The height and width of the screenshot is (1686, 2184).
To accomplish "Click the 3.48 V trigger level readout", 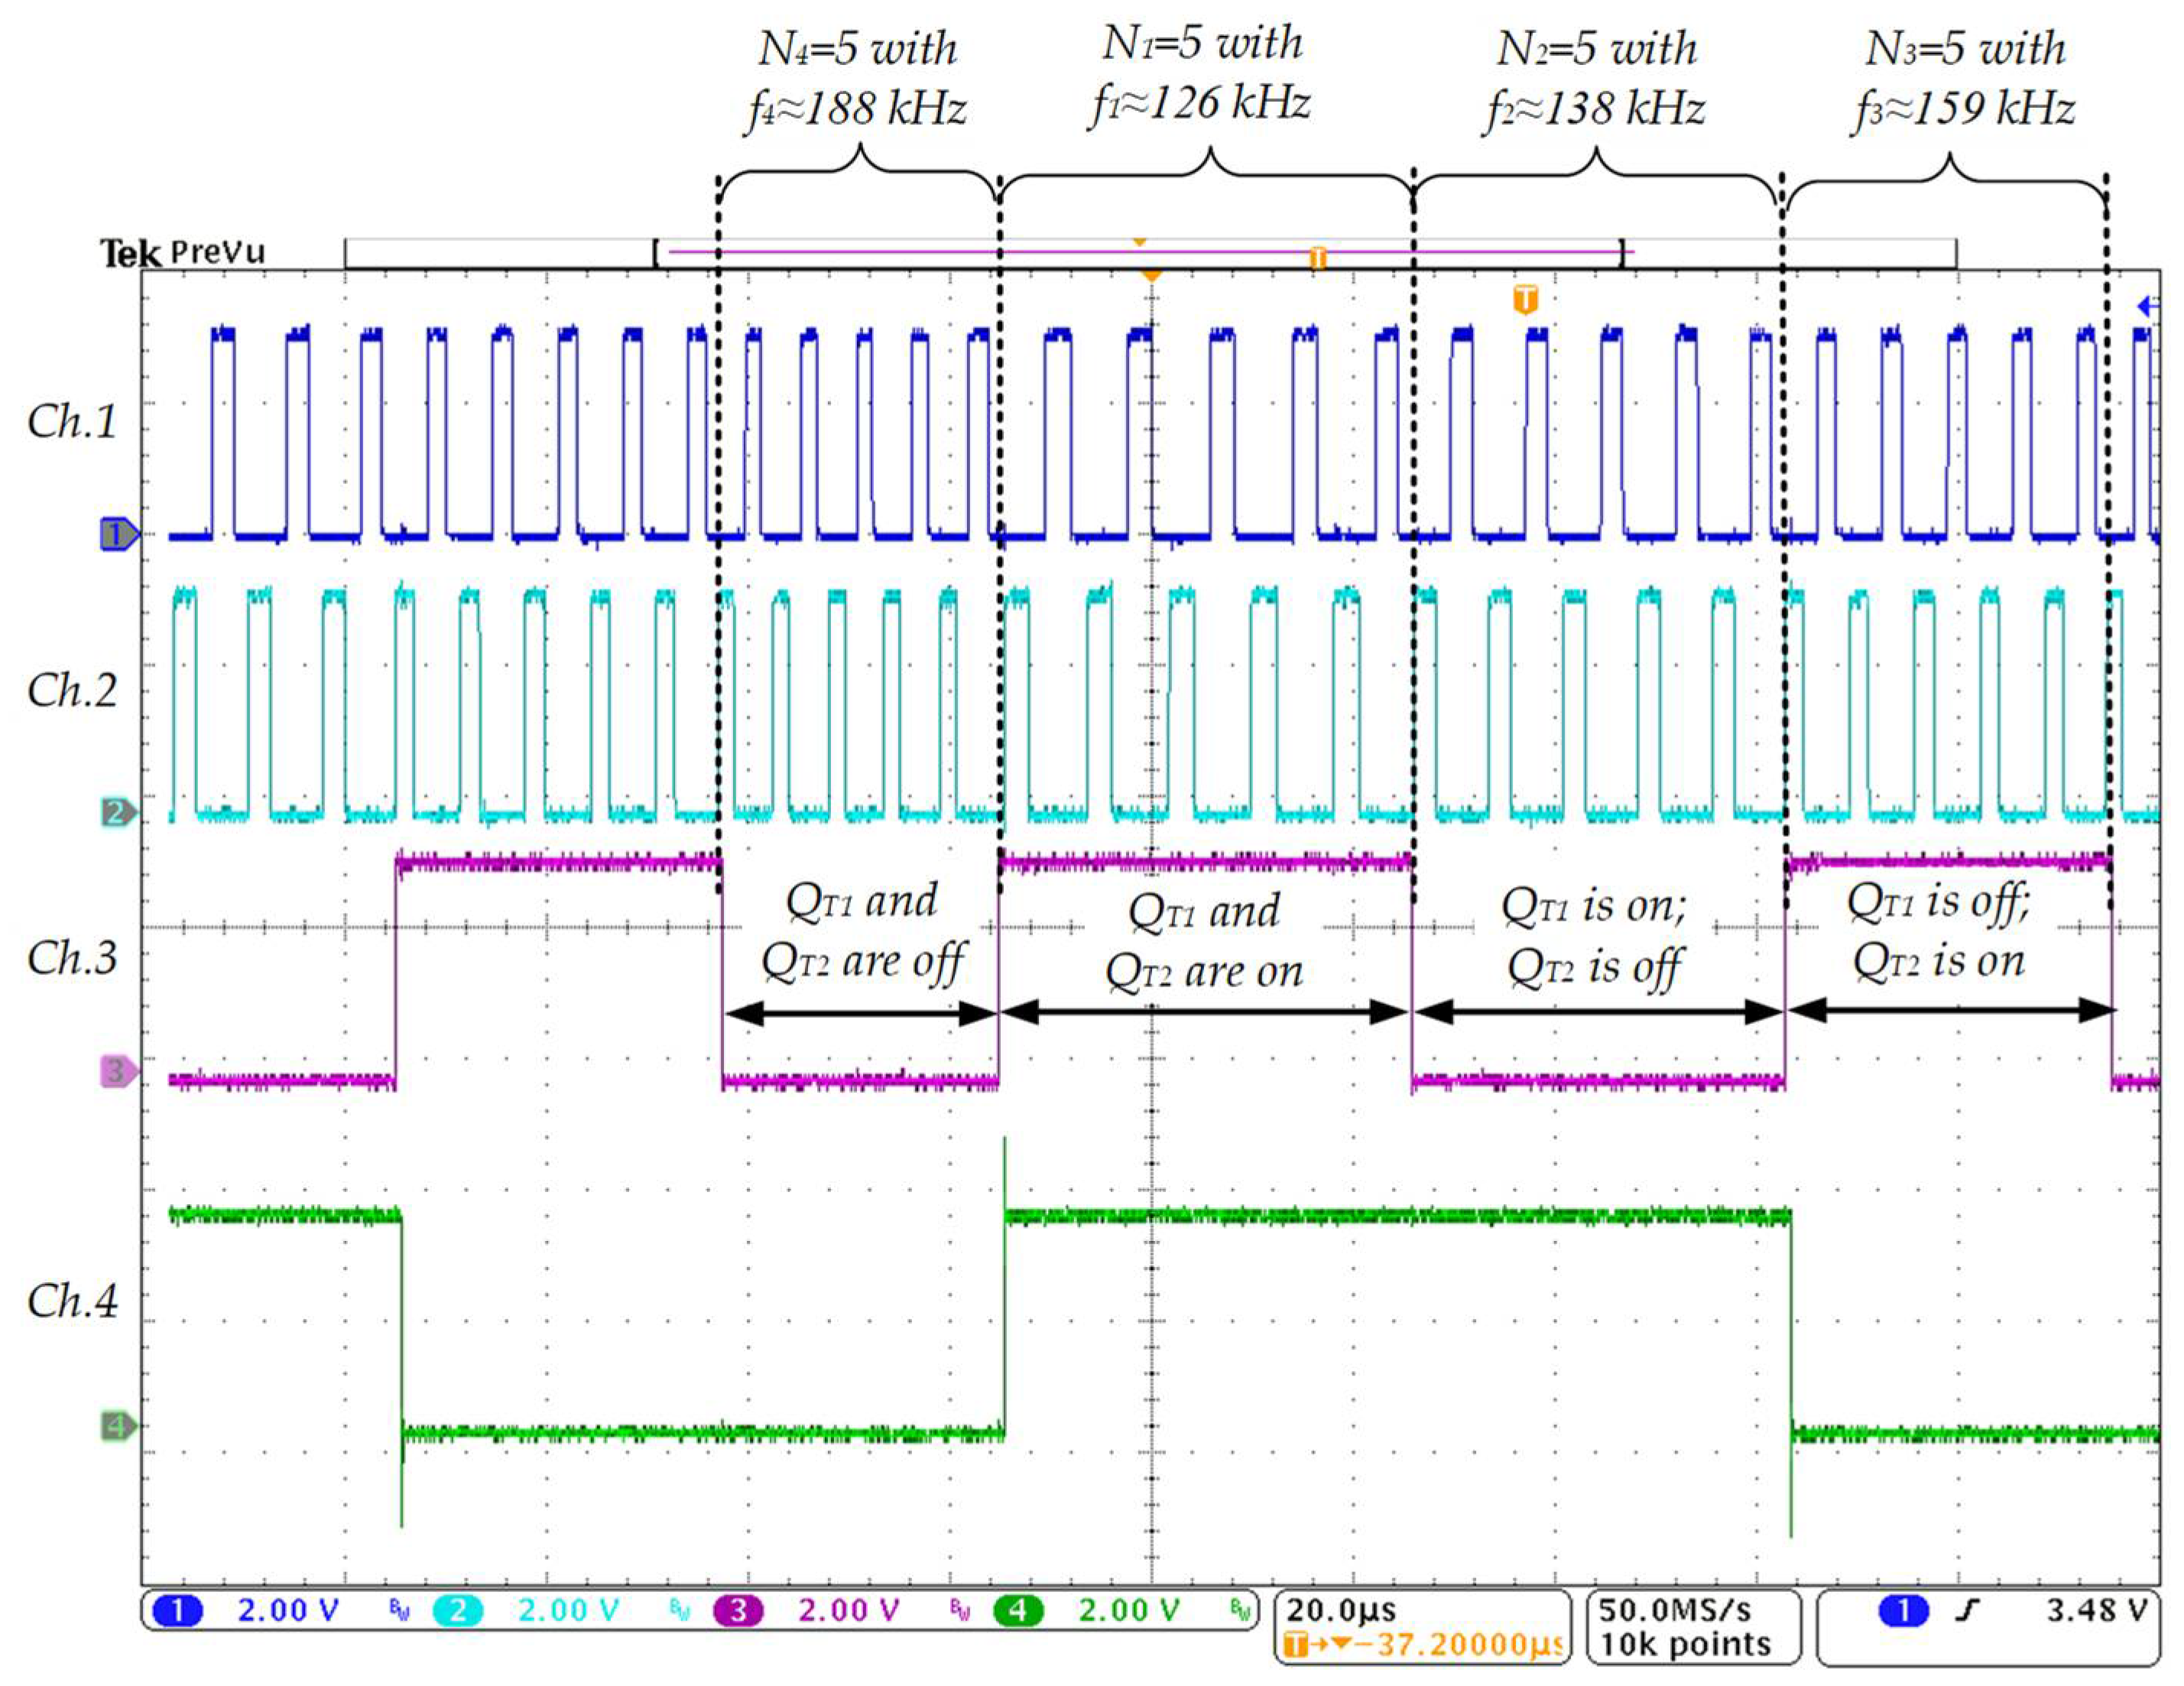I will [x=2095, y=1610].
